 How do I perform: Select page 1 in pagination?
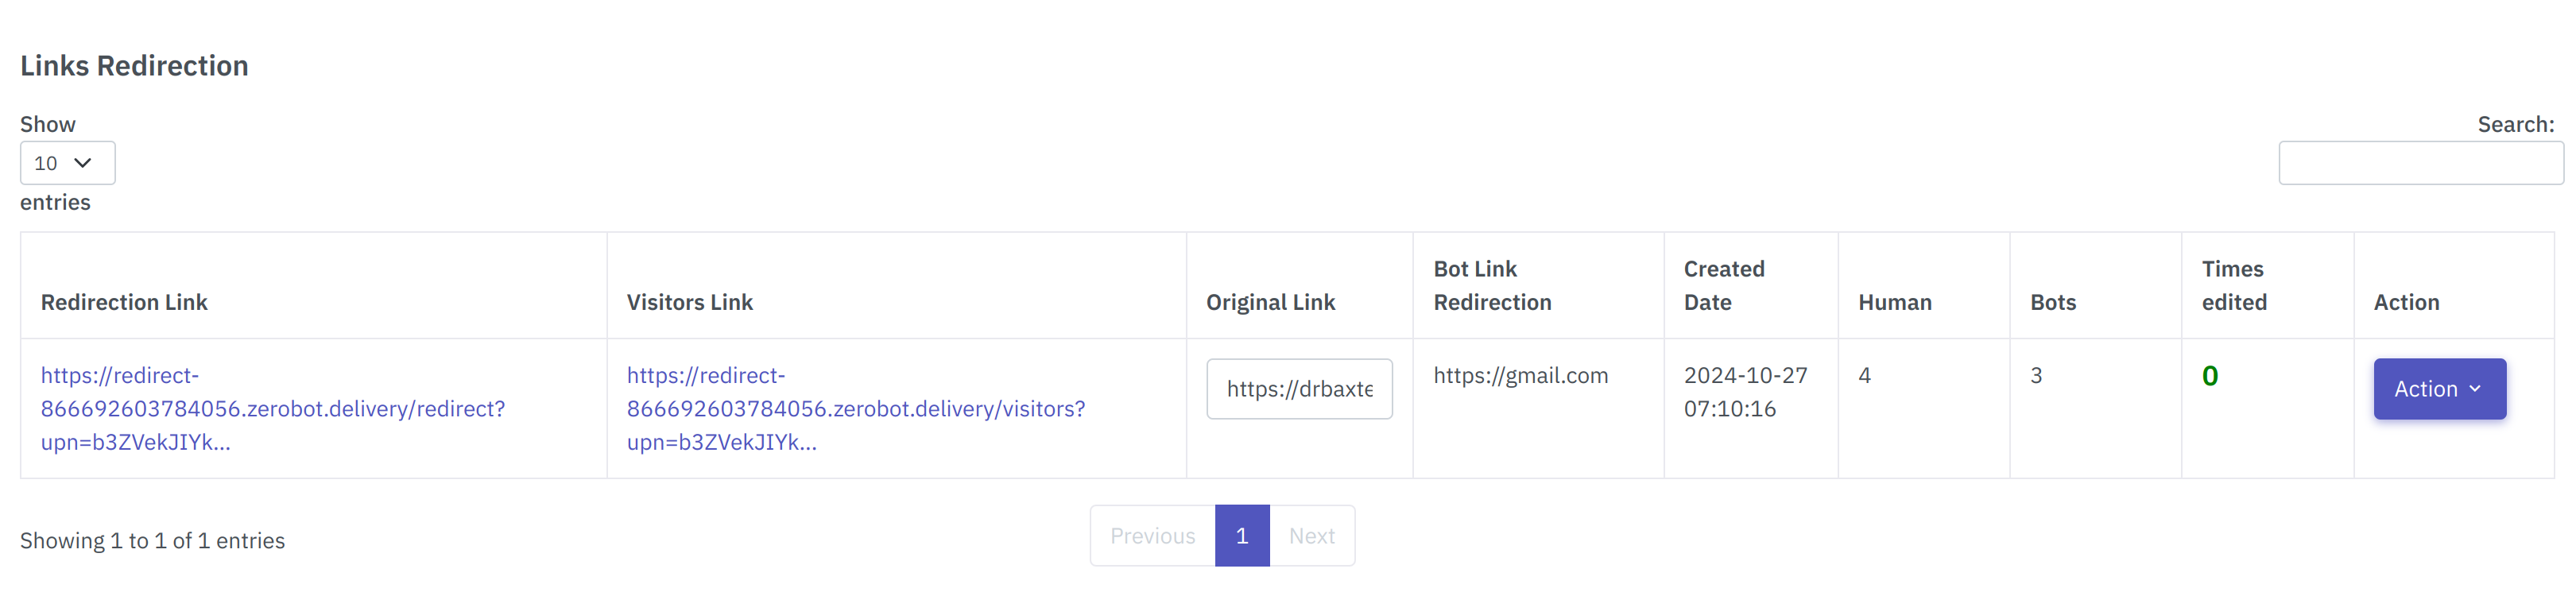[x=1241, y=535]
